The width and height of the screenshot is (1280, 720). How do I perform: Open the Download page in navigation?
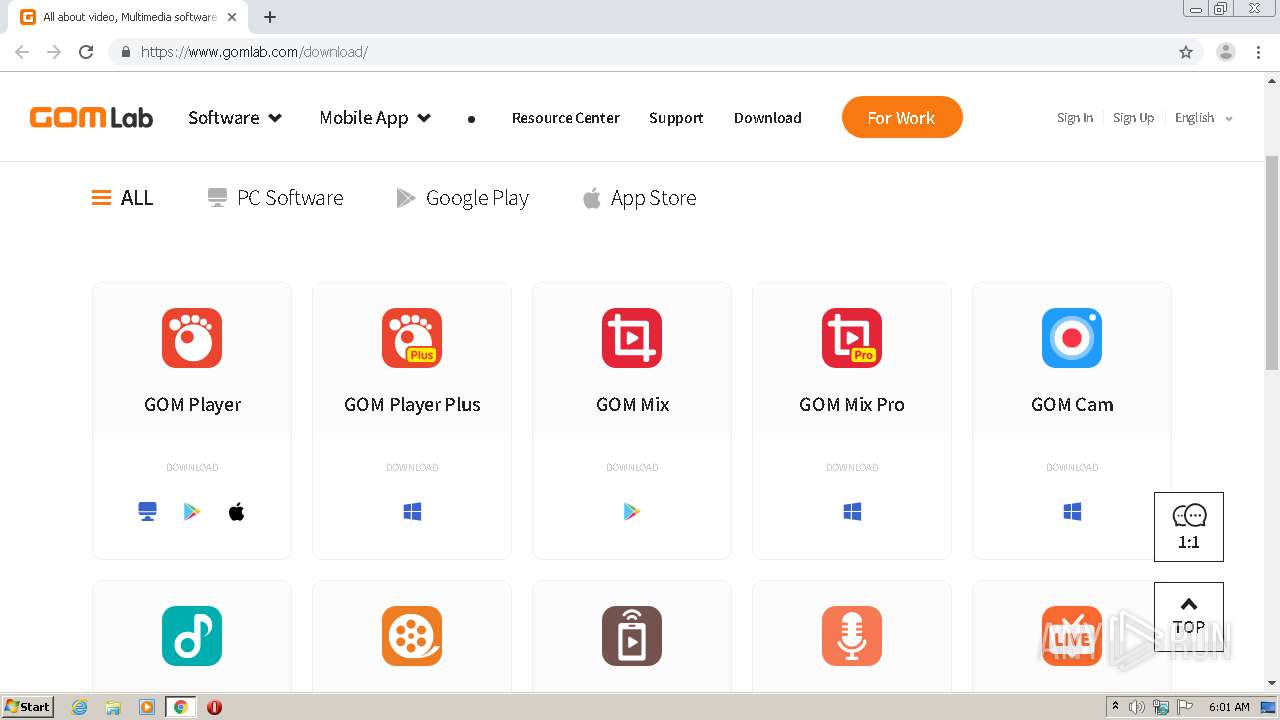tap(768, 118)
